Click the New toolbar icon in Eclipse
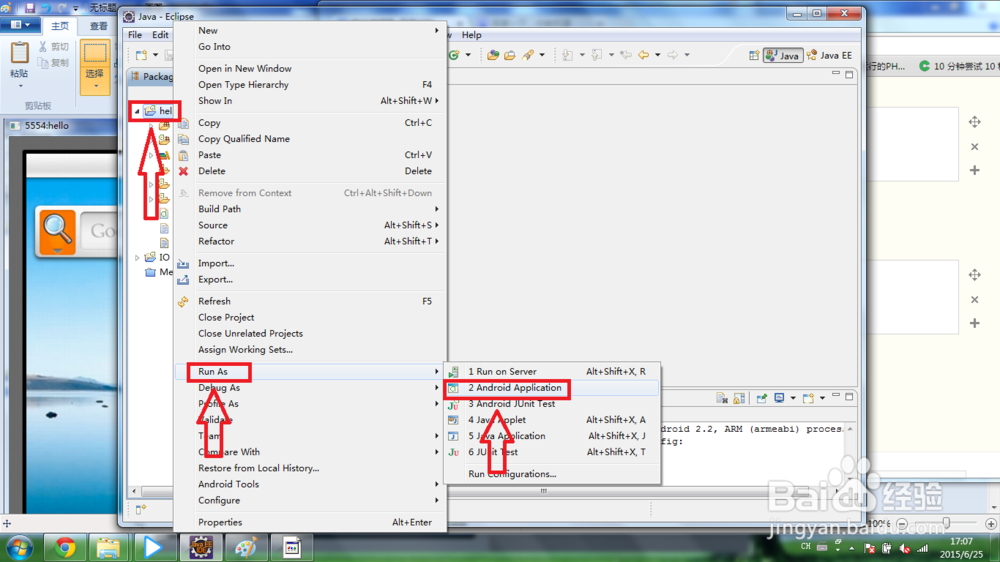The image size is (1000, 562). pyautogui.click(x=142, y=55)
